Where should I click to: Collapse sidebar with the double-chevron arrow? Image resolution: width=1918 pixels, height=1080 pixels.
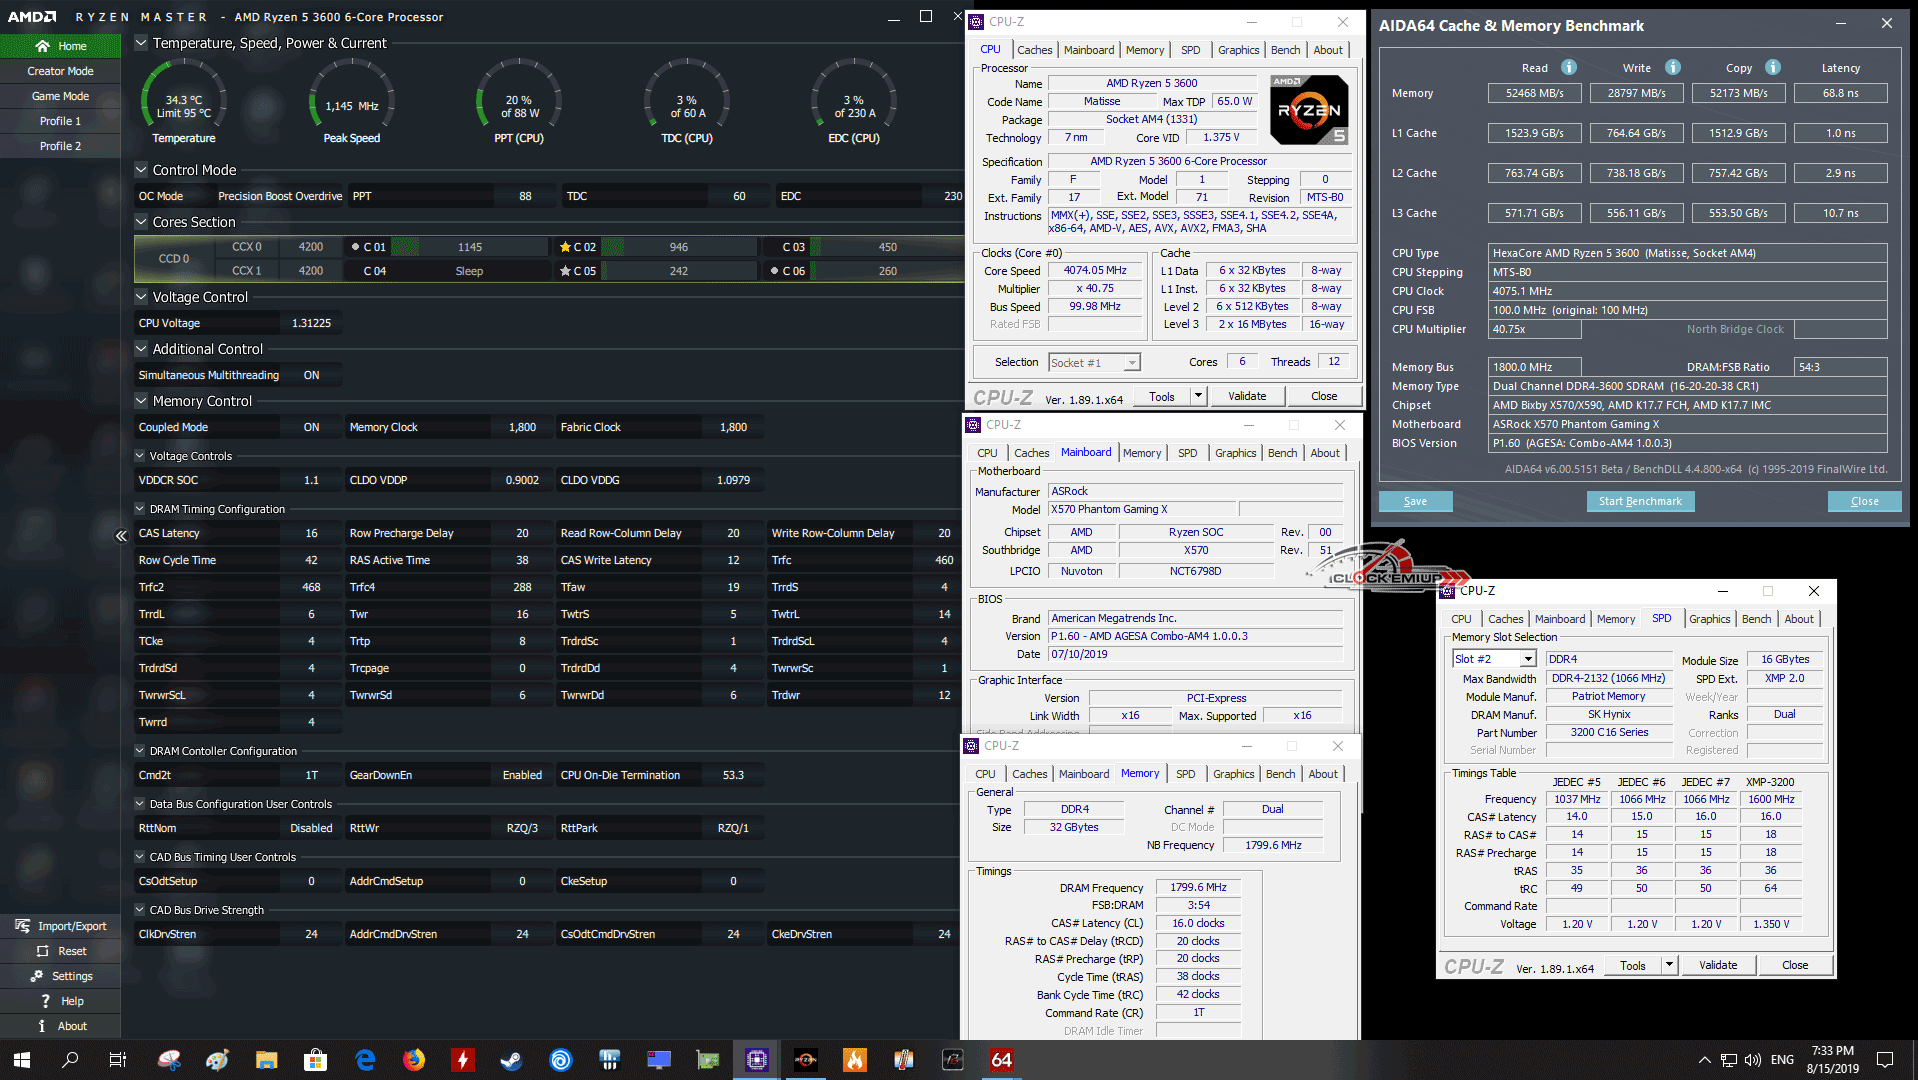tap(121, 536)
